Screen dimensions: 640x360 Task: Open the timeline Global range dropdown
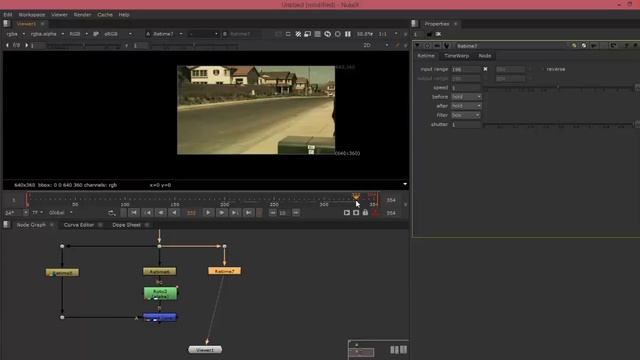coord(60,213)
